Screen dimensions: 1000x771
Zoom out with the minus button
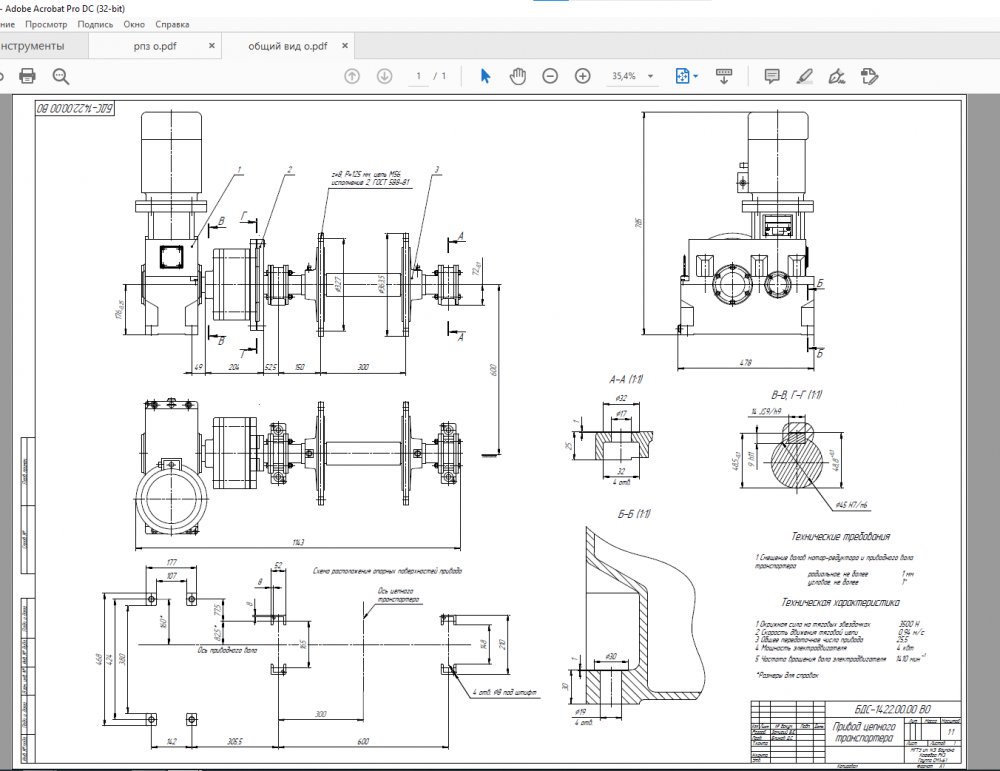click(550, 76)
